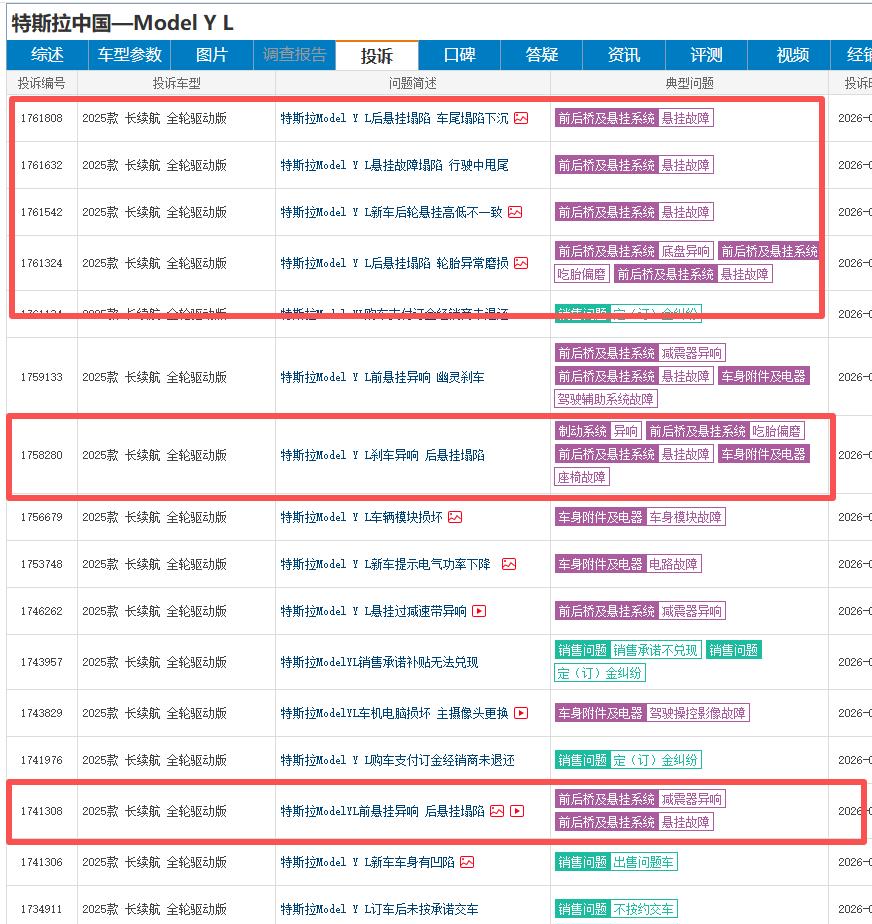Go to the 视频 tab
The width and height of the screenshot is (872, 924).
pyautogui.click(x=792, y=55)
